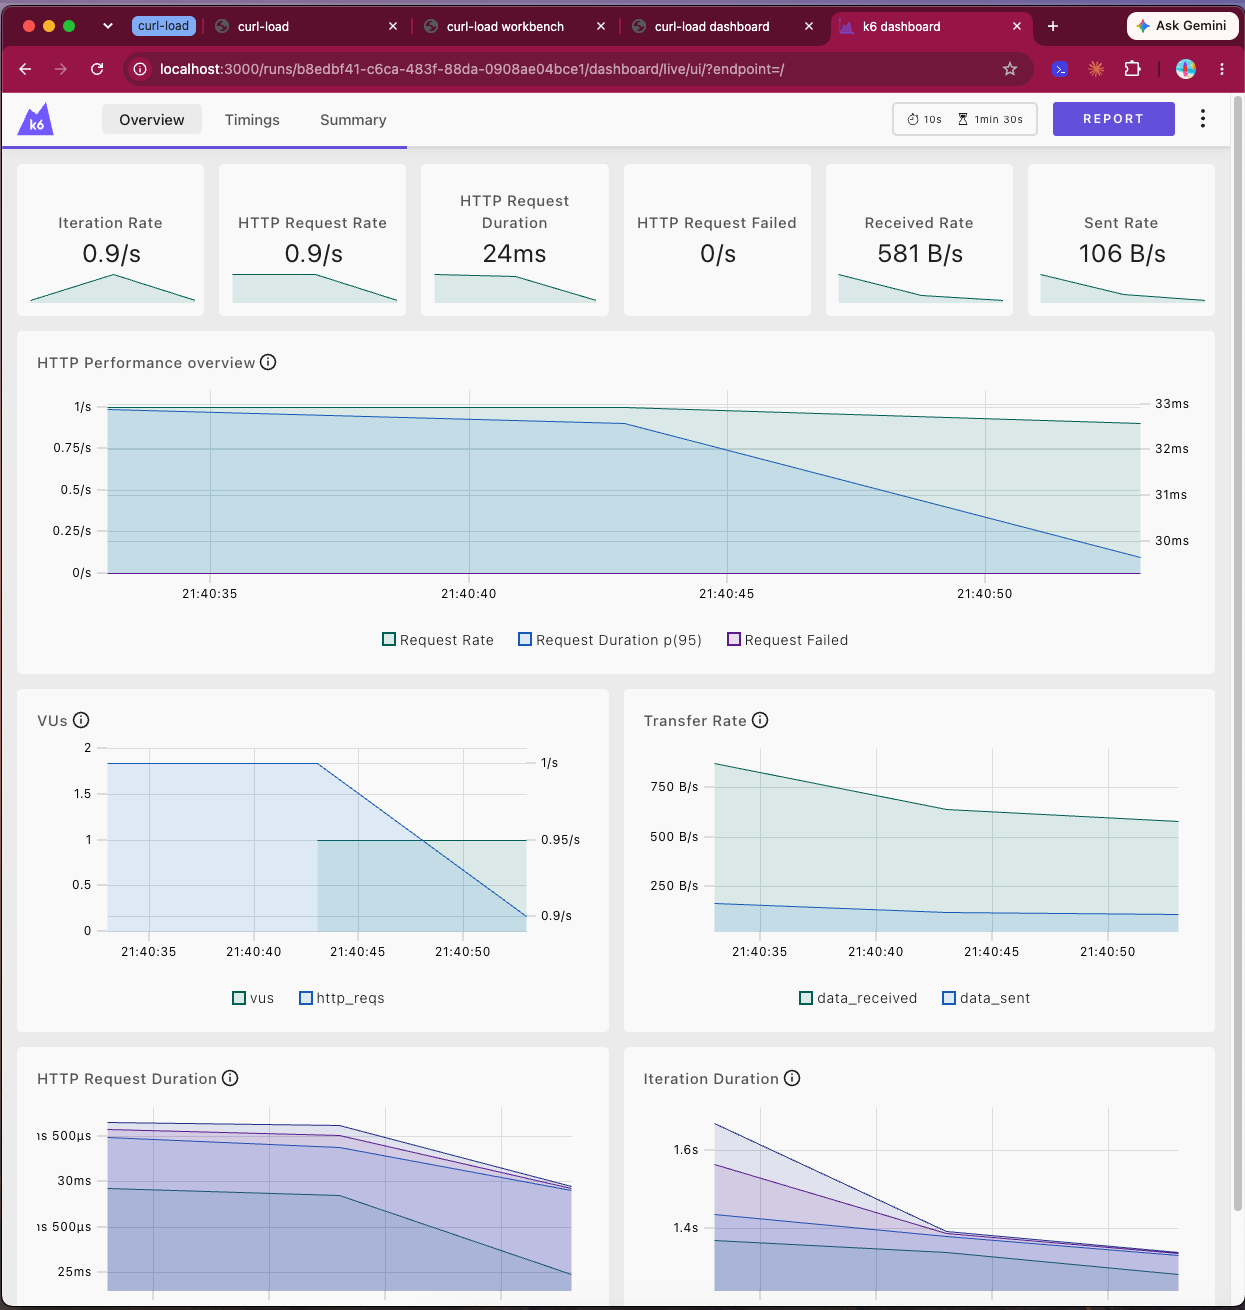Click the refresh interval 10s stopwatch indicator
This screenshot has height=1310, width=1245.
924,119
